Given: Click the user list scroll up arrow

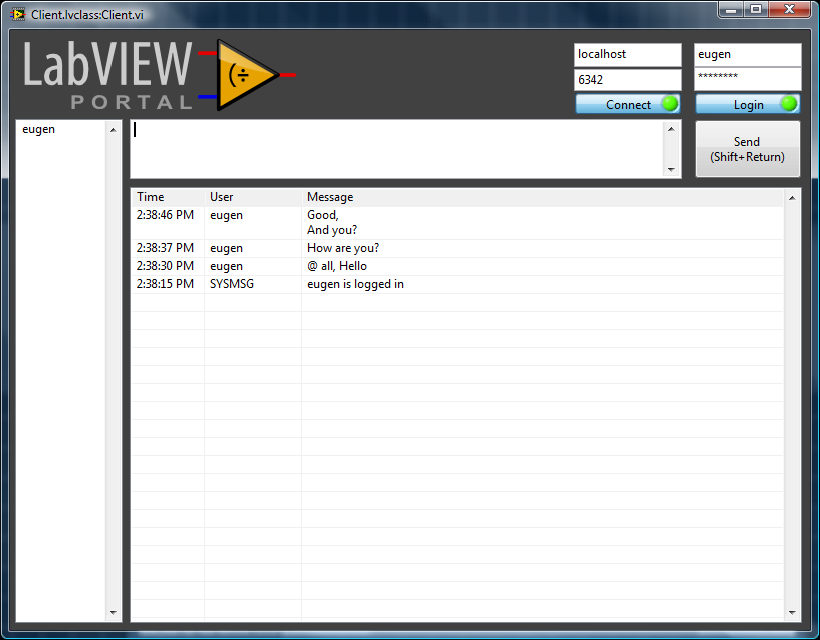Looking at the screenshot, I should tap(113, 130).
